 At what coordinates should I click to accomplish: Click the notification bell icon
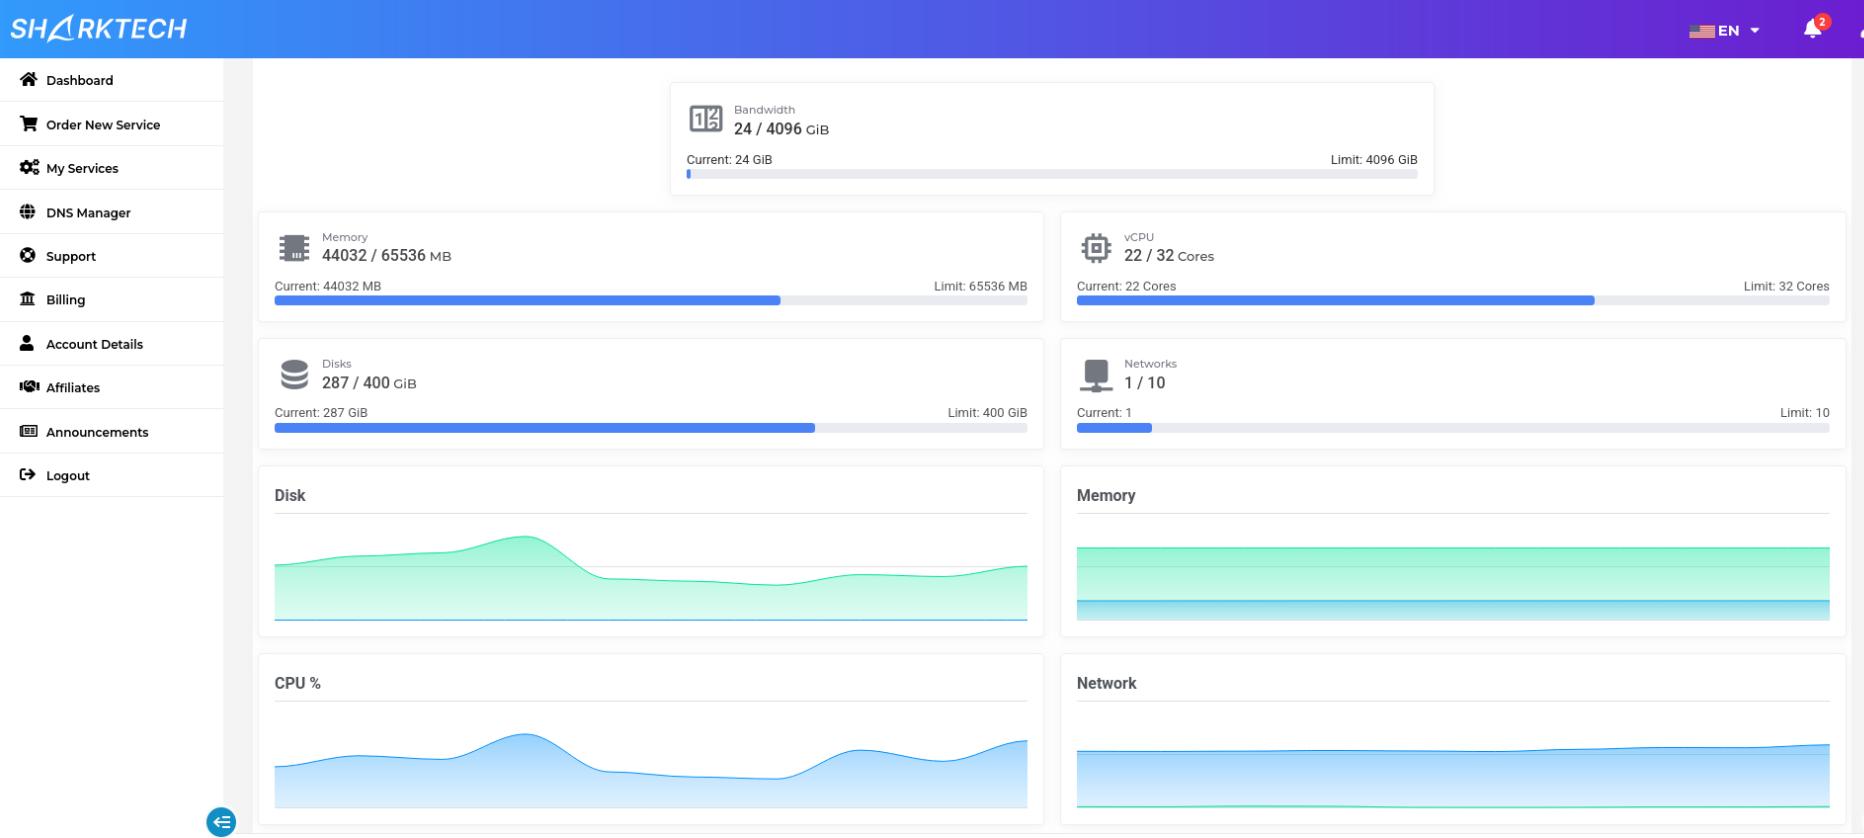click(1812, 29)
